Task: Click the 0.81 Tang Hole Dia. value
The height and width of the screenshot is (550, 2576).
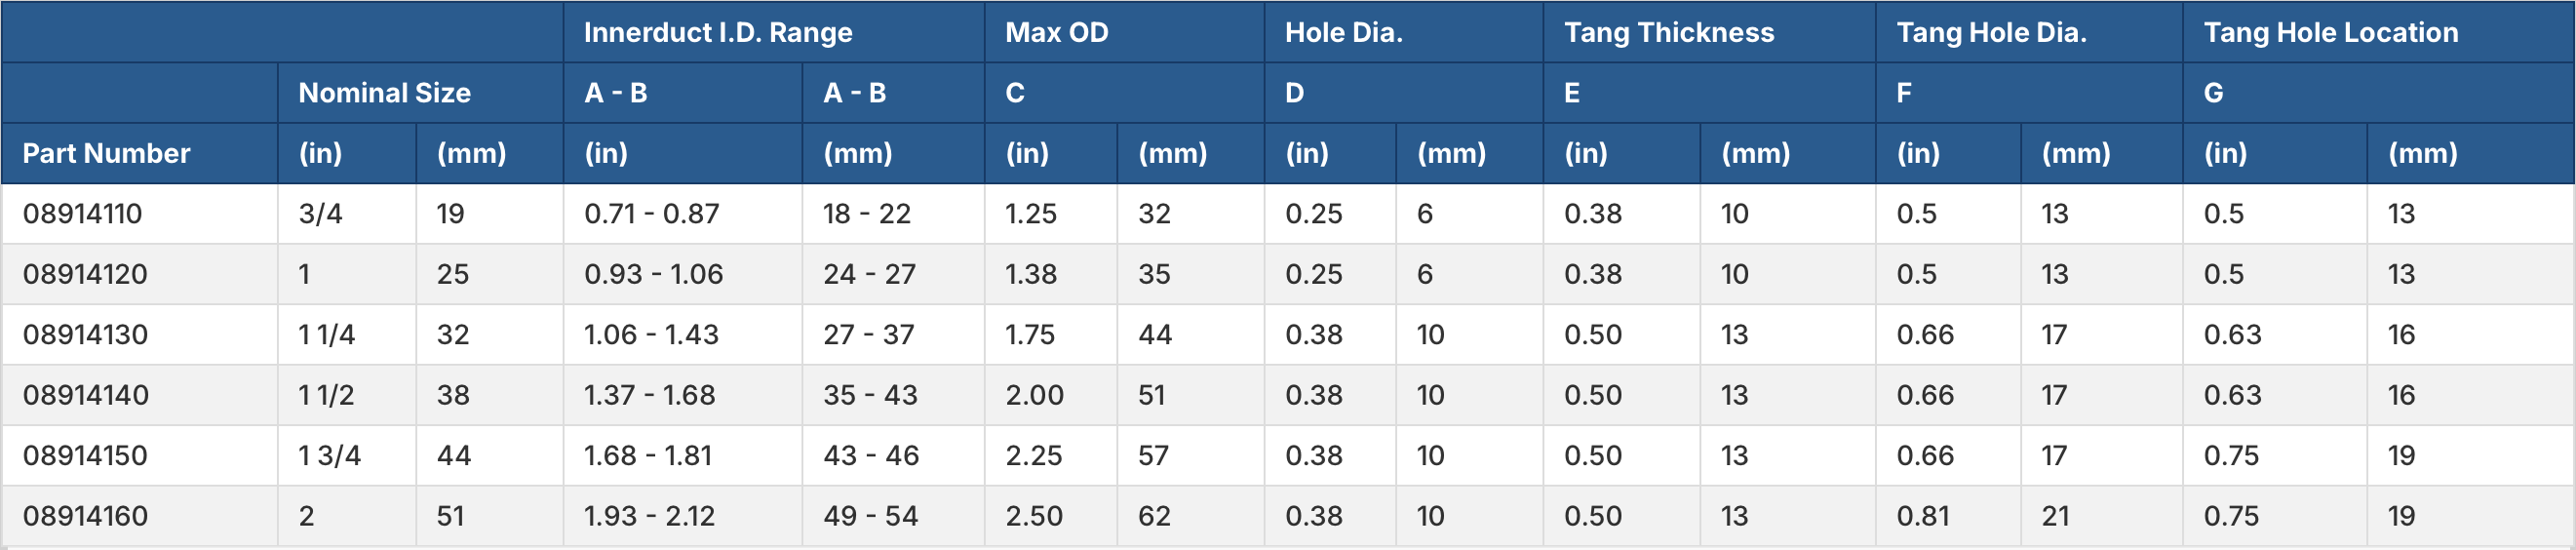Action: tap(1922, 516)
